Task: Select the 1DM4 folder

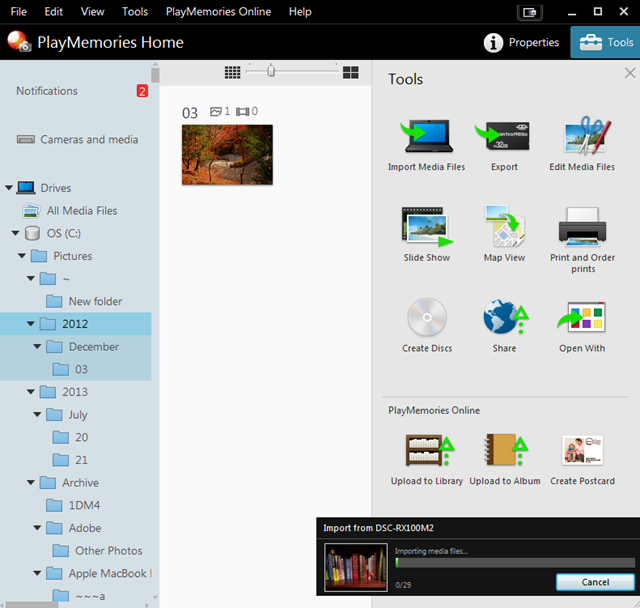Action: pos(73,505)
